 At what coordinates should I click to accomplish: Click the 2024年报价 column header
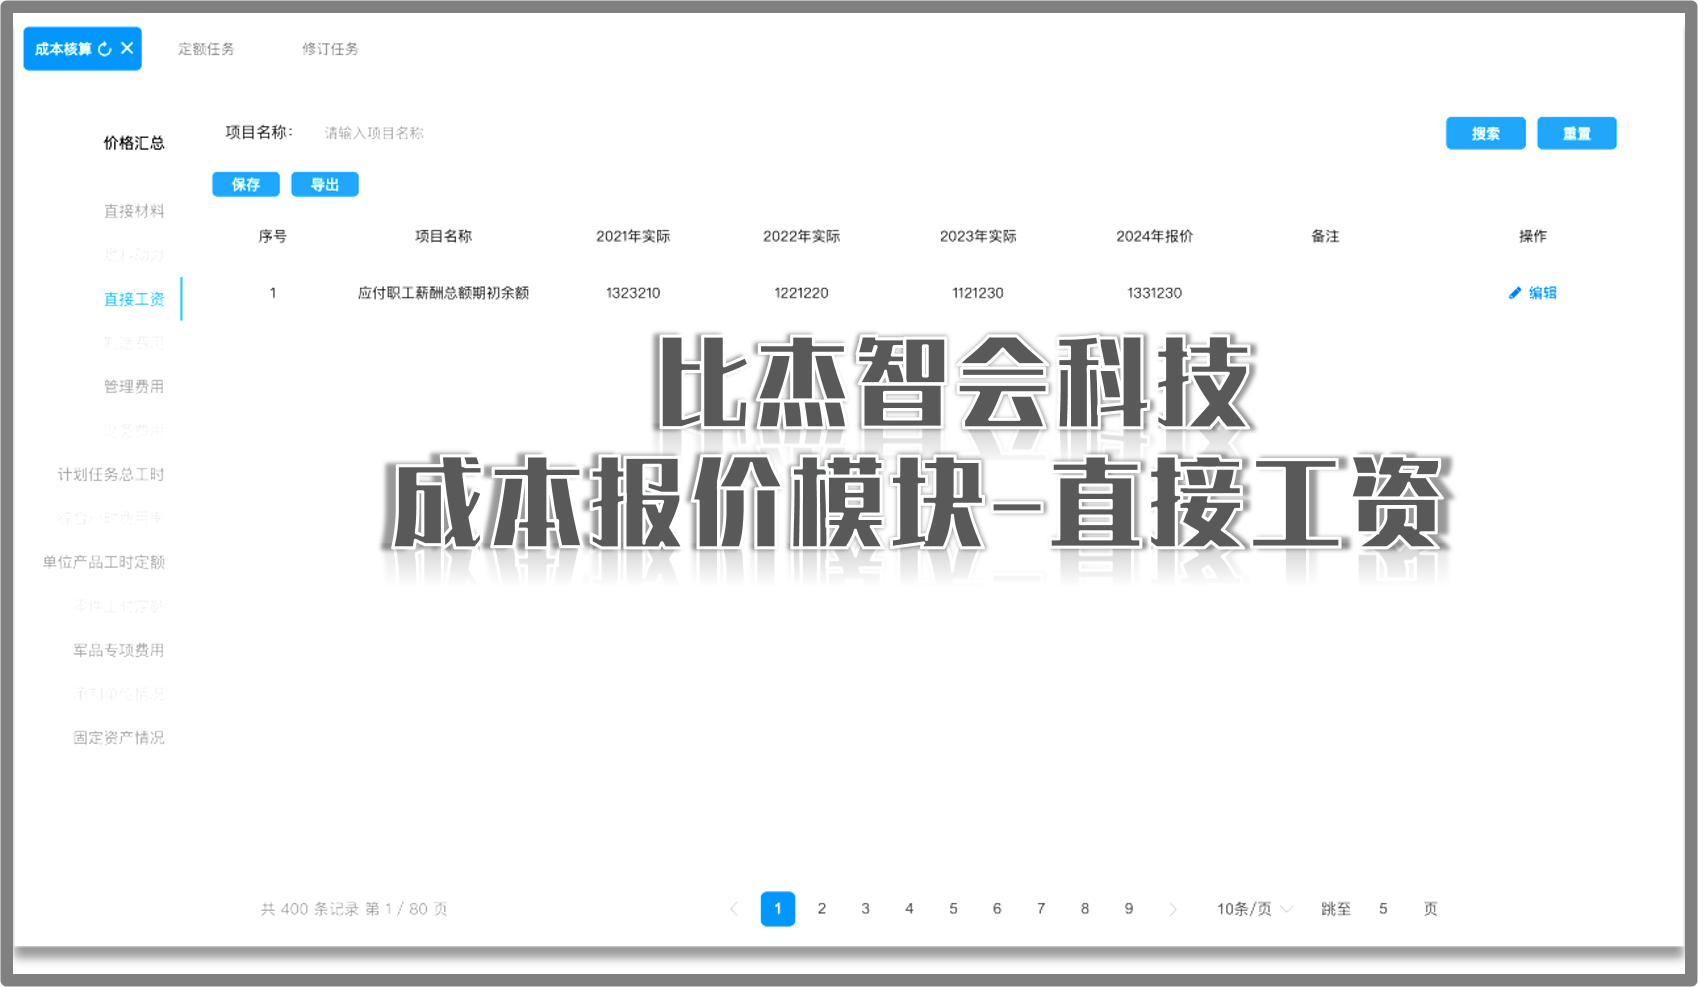click(1154, 236)
